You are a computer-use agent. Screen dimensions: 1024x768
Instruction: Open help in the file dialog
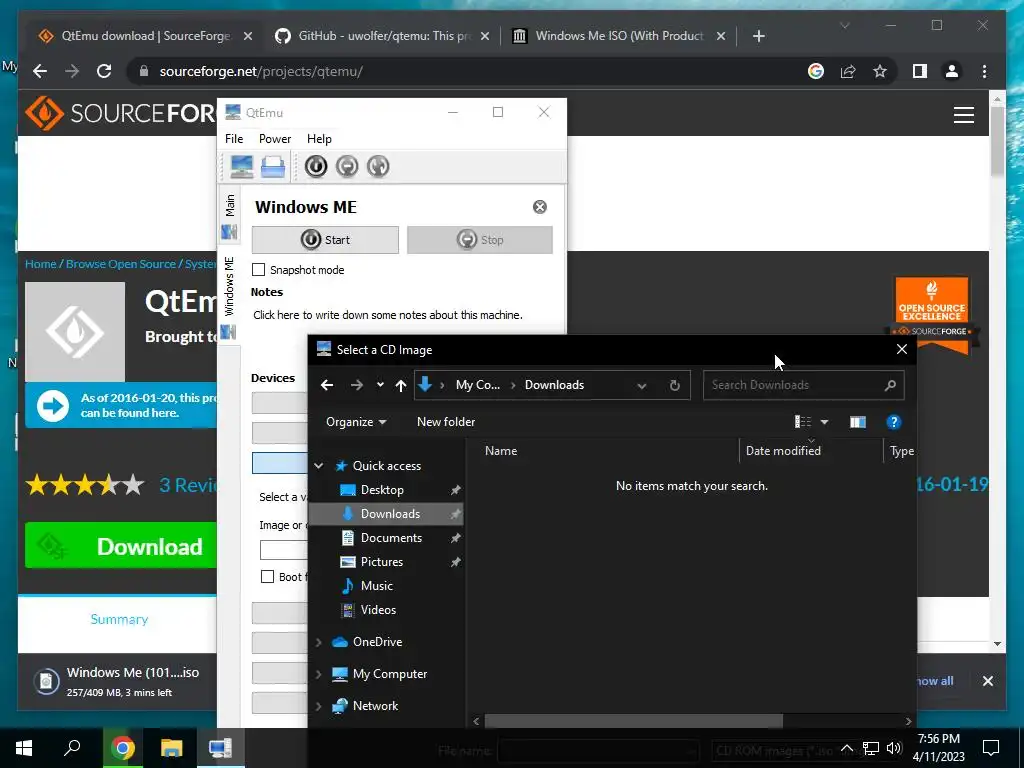point(893,422)
